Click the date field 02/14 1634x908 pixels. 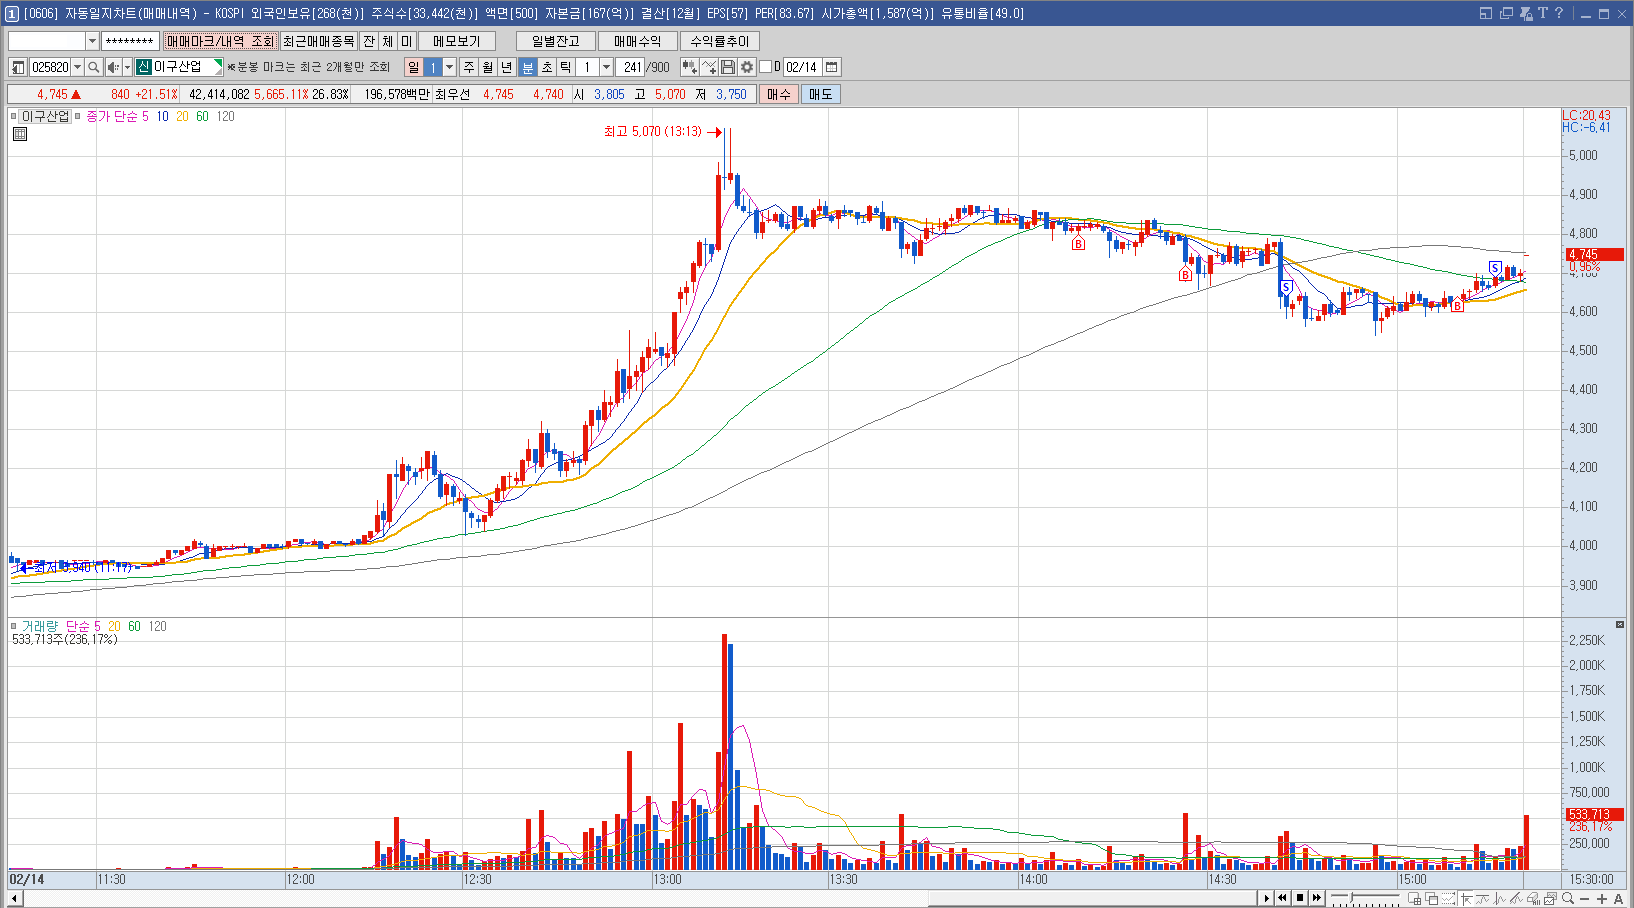coord(802,67)
